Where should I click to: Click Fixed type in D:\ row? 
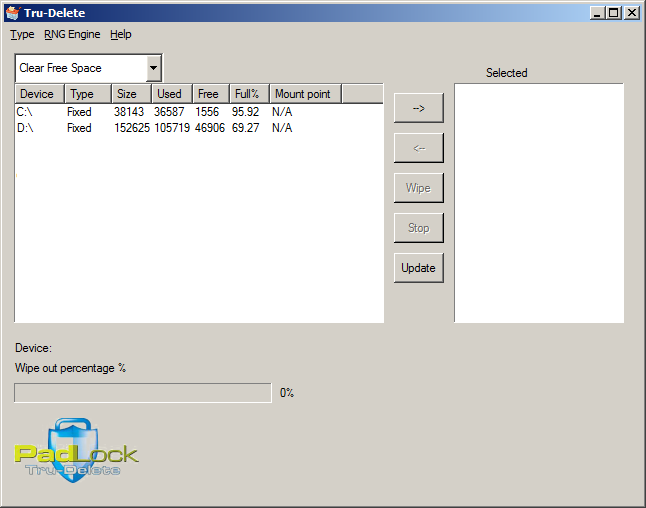pyautogui.click(x=79, y=128)
